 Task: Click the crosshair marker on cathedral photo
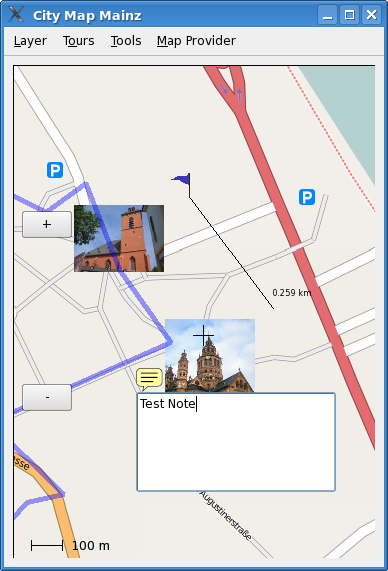[x=203, y=335]
